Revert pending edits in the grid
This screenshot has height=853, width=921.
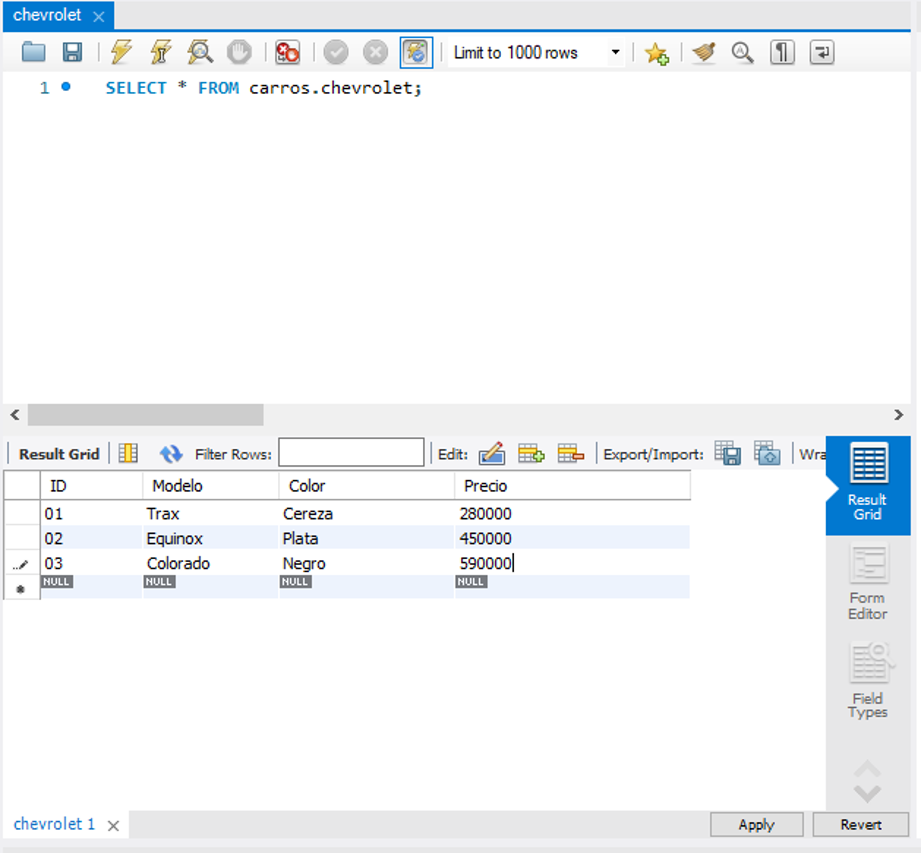(860, 824)
